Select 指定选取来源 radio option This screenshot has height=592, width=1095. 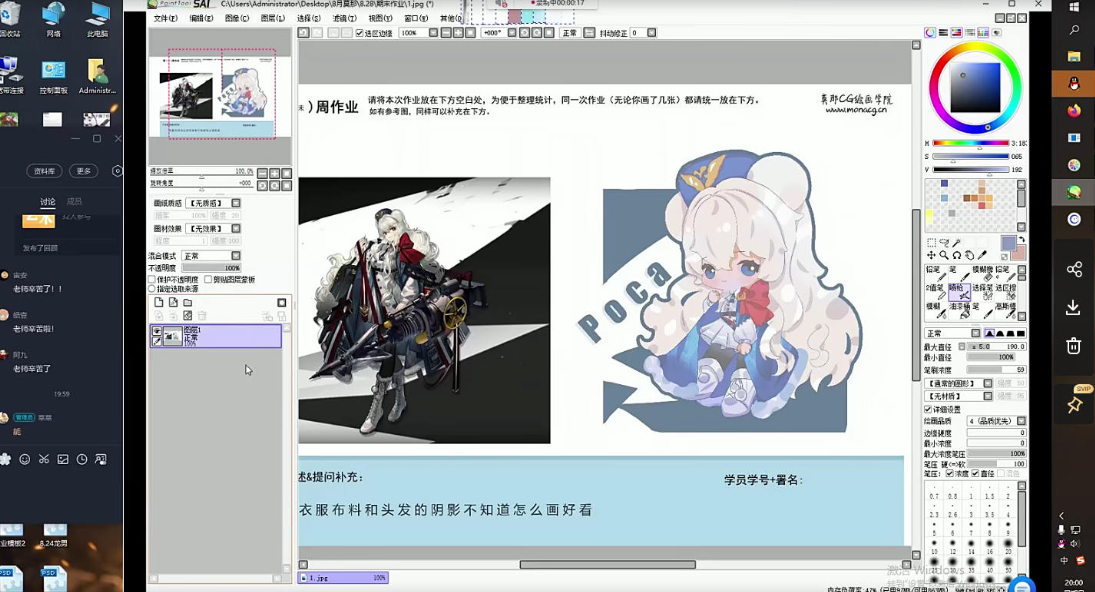point(152,288)
